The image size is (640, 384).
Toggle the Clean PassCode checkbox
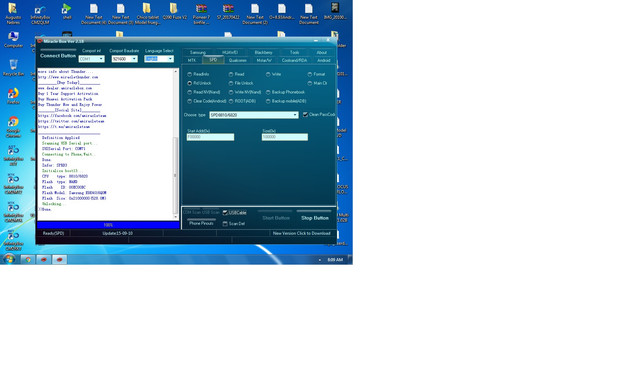pos(305,115)
